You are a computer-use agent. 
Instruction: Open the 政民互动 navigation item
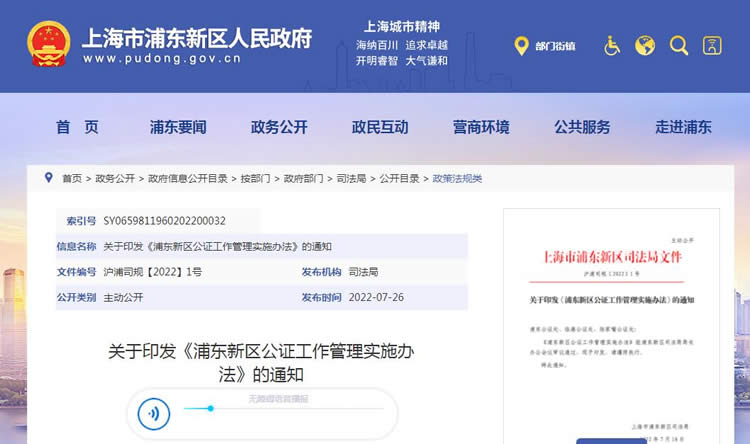380,127
